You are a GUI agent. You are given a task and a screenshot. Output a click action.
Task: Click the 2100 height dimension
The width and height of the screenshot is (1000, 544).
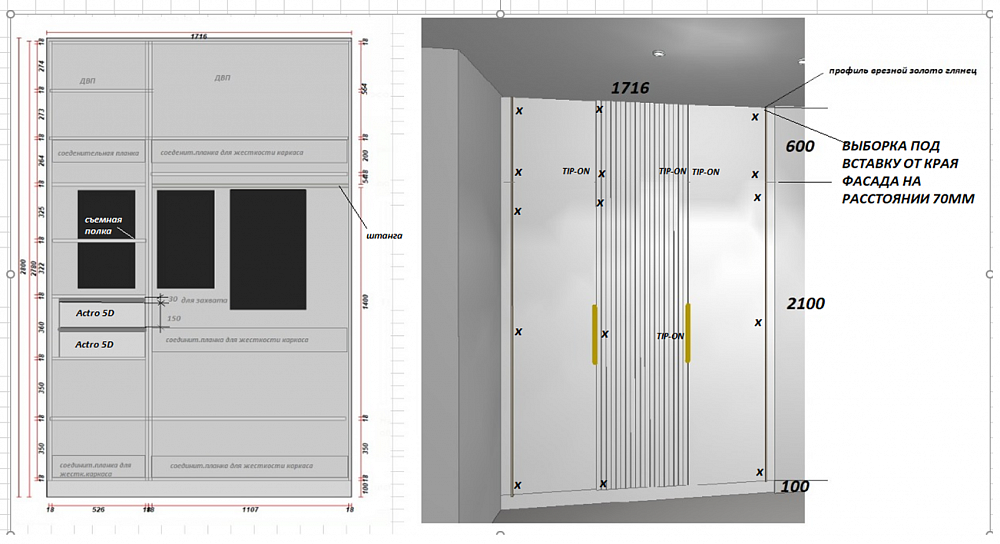[805, 303]
